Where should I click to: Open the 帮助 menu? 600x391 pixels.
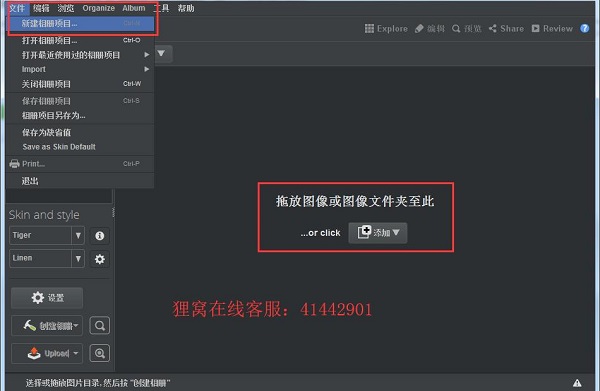pyautogui.click(x=186, y=8)
